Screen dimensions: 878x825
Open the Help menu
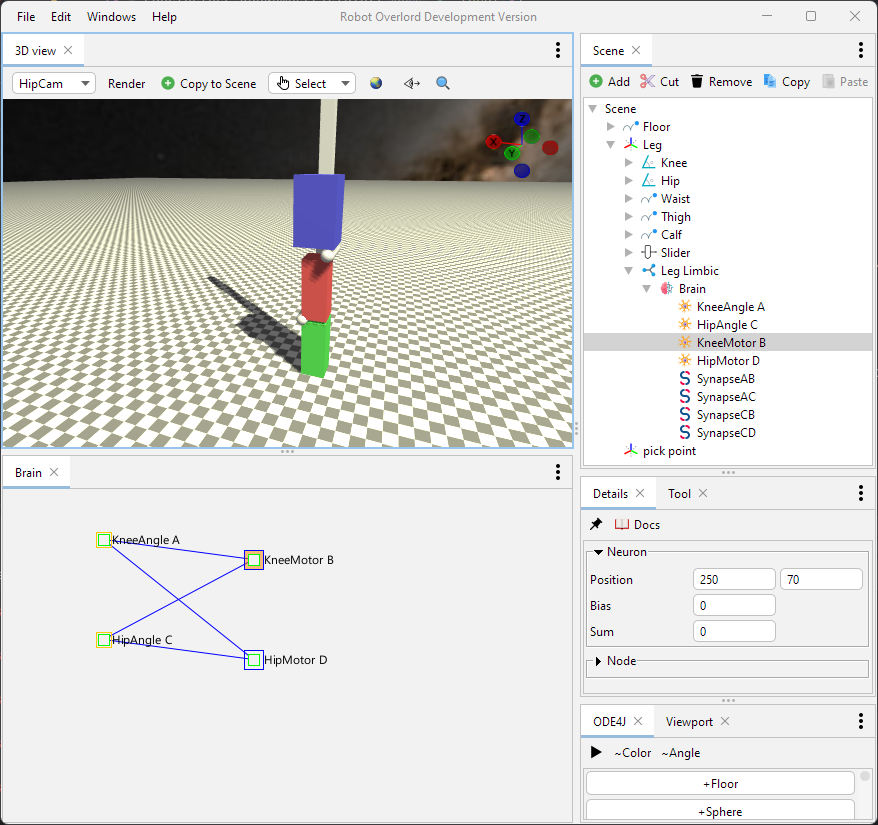coord(164,17)
